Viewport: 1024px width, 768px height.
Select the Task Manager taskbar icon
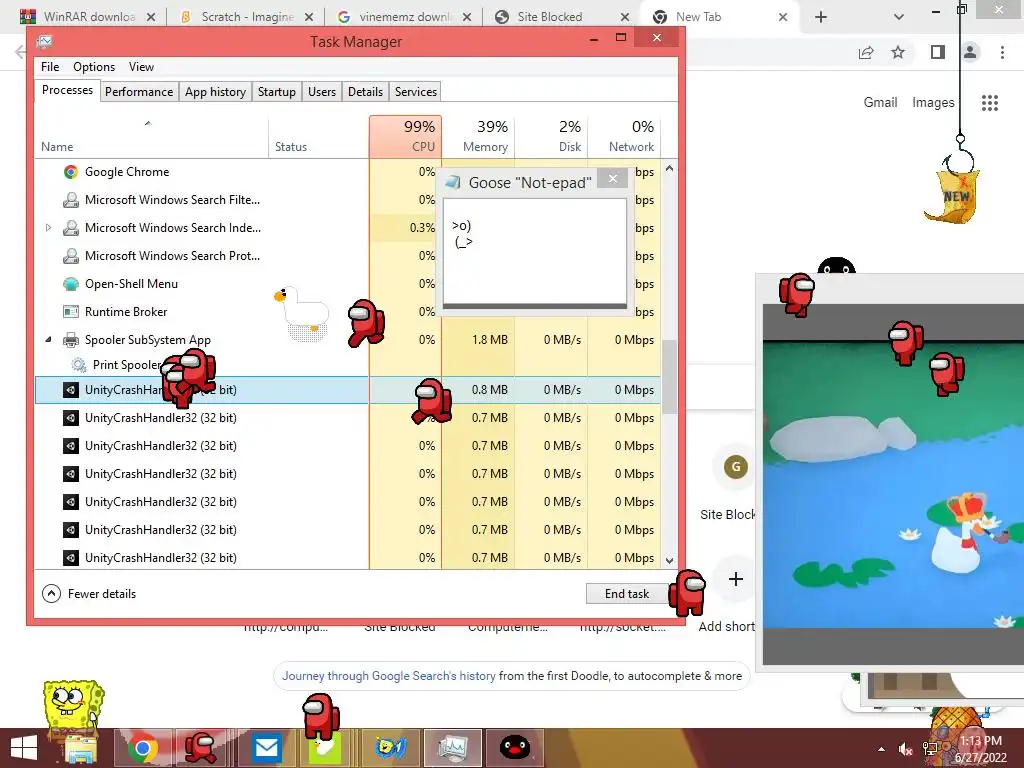453,748
